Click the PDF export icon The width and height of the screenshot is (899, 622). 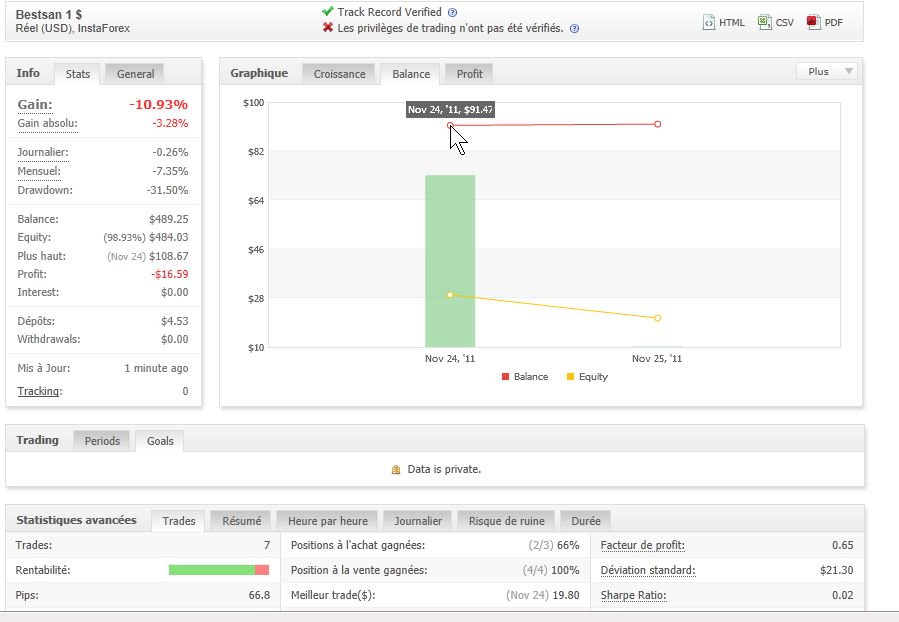click(x=814, y=22)
